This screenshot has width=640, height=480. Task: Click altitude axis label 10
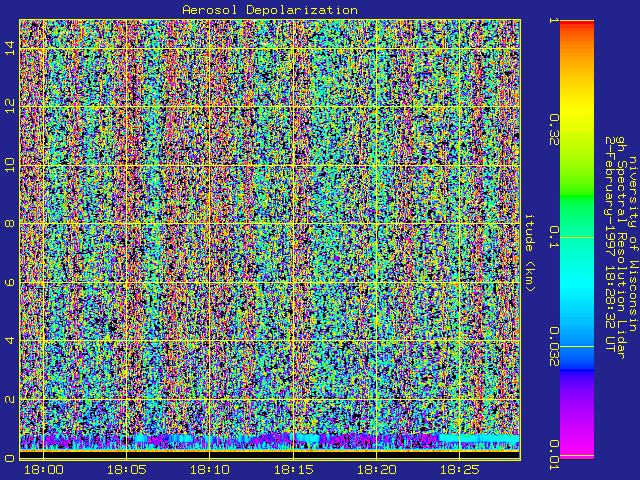pyautogui.click(x=10, y=165)
